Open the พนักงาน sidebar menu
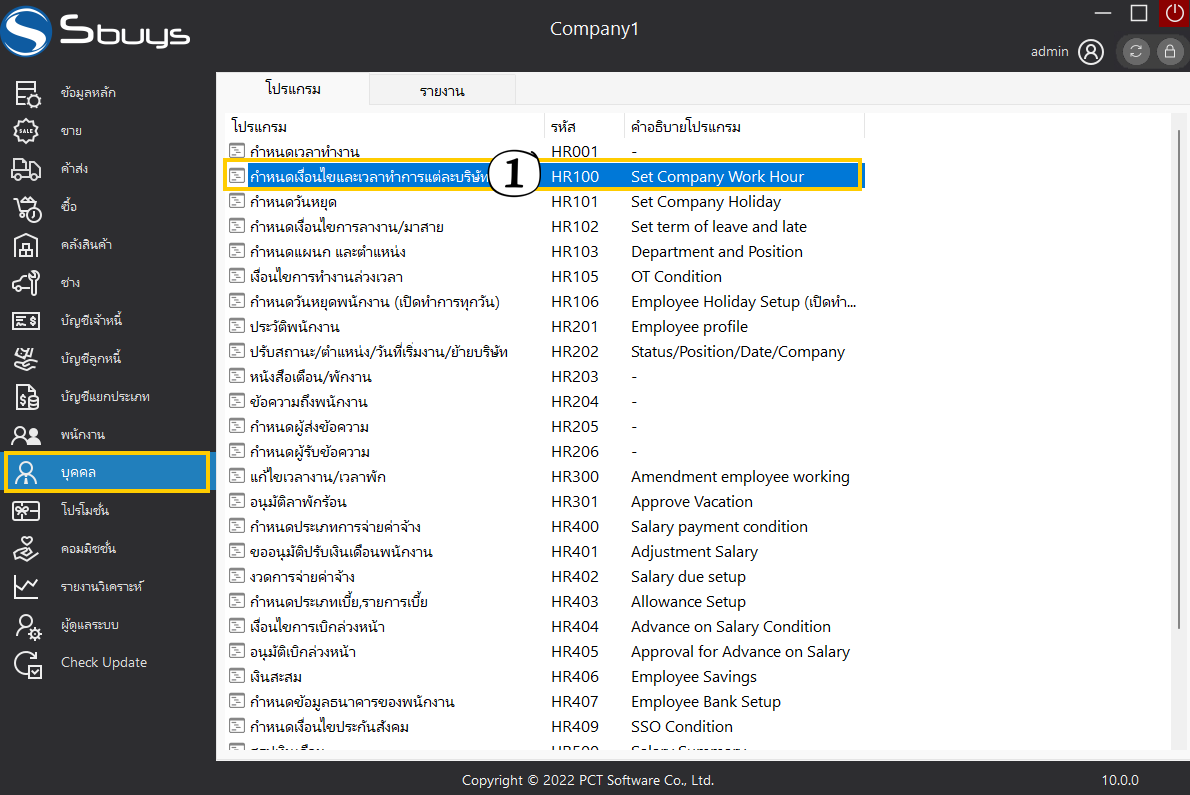This screenshot has width=1190, height=795. click(82, 435)
